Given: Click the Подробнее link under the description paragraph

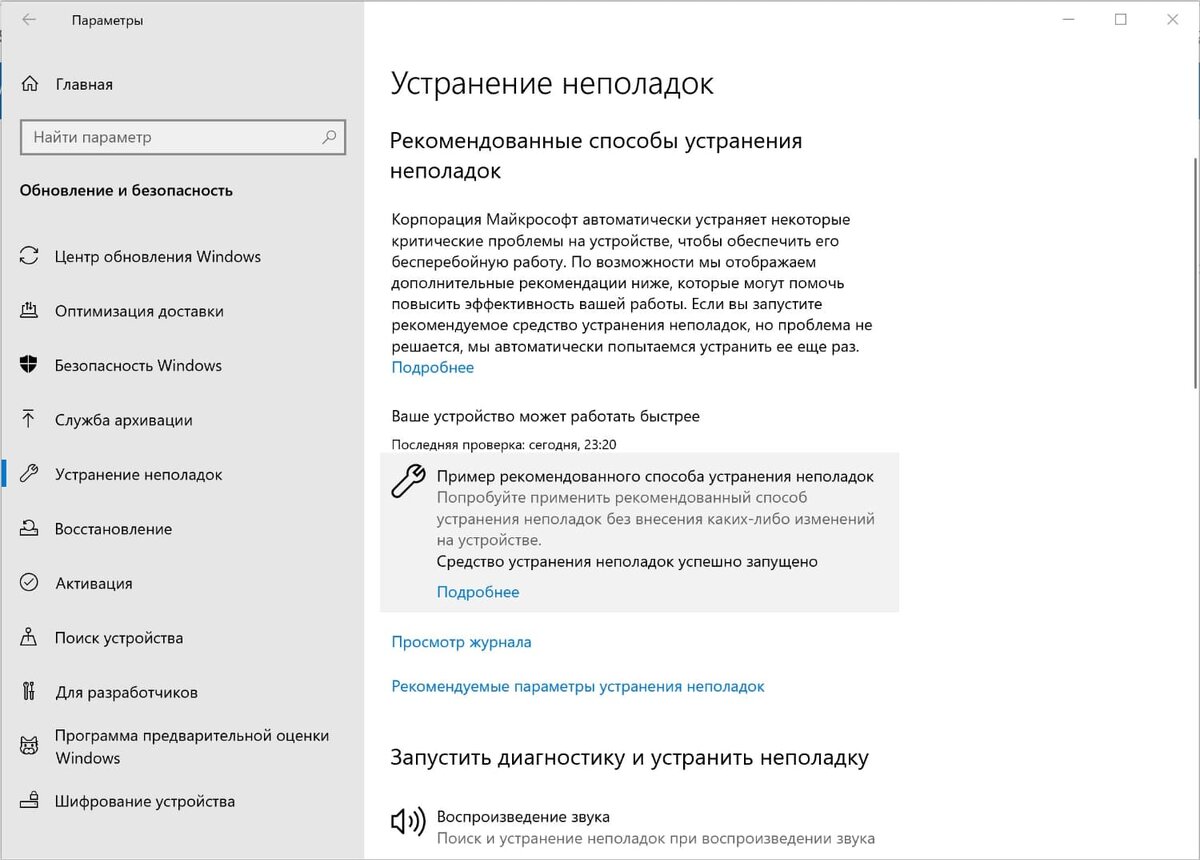Looking at the screenshot, I should click(432, 367).
